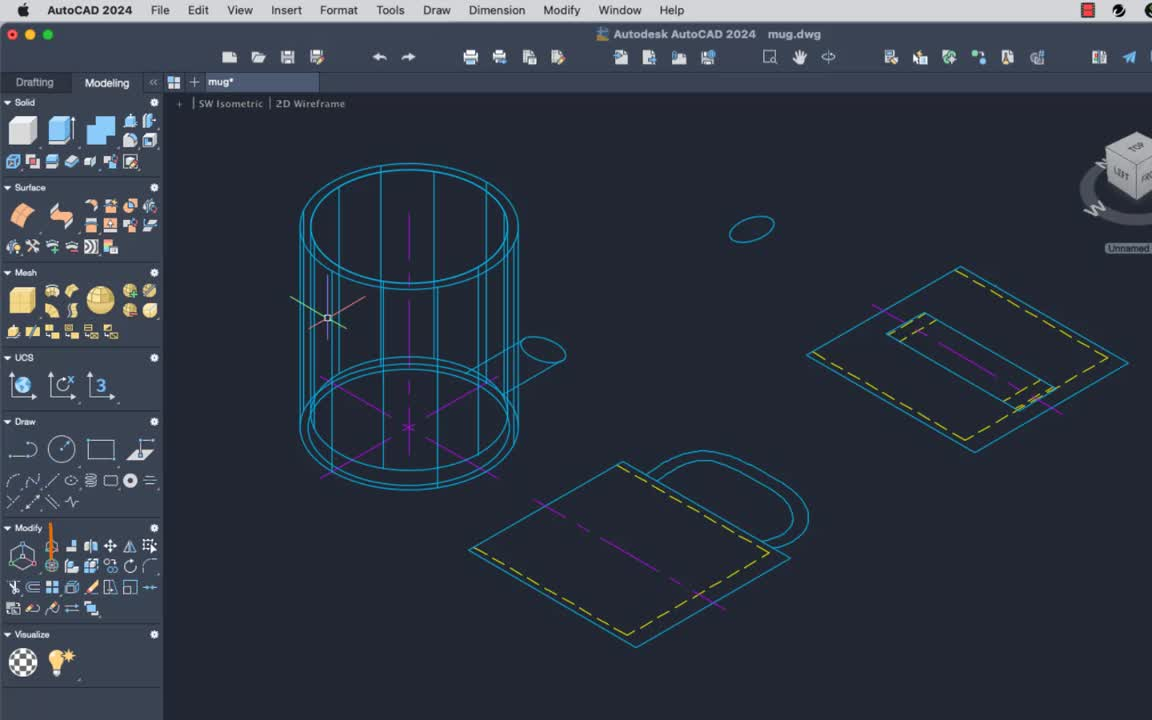Screen dimensions: 1152x720
Task: Open Modify panel gear settings
Action: click(x=154, y=528)
